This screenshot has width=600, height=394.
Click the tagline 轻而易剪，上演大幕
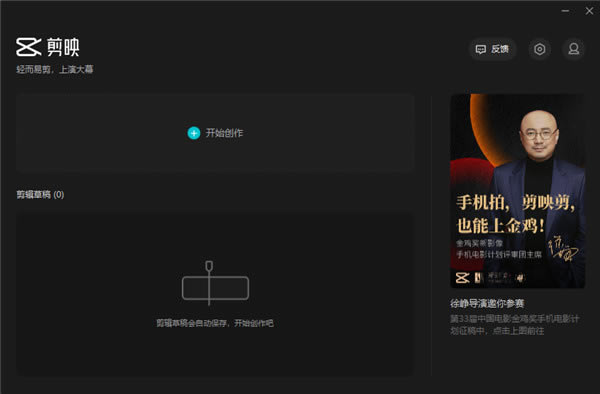pyautogui.click(x=55, y=70)
